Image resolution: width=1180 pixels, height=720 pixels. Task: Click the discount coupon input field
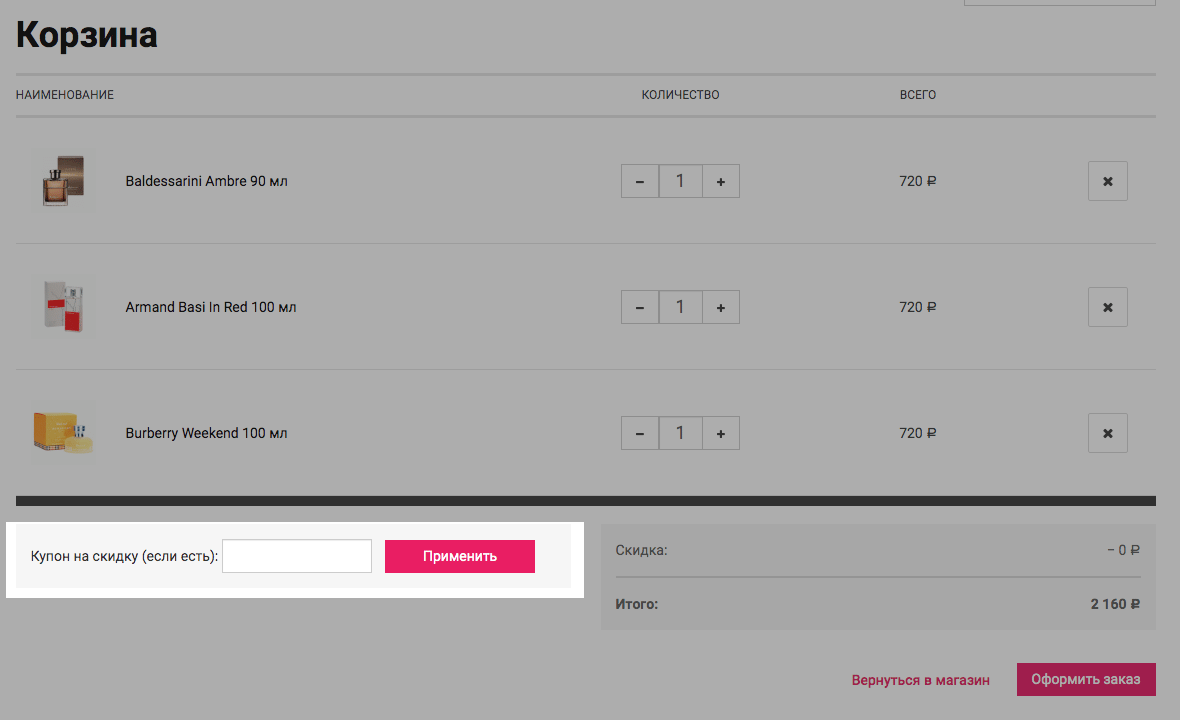click(x=297, y=556)
